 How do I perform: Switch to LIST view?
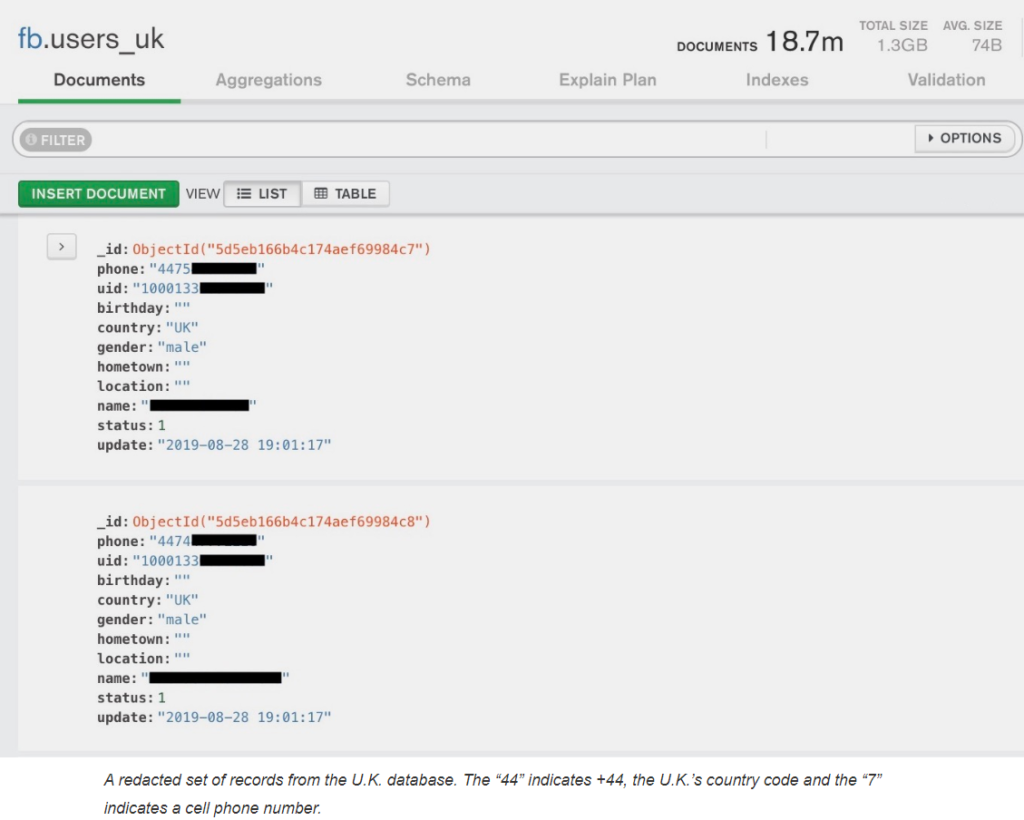262,194
